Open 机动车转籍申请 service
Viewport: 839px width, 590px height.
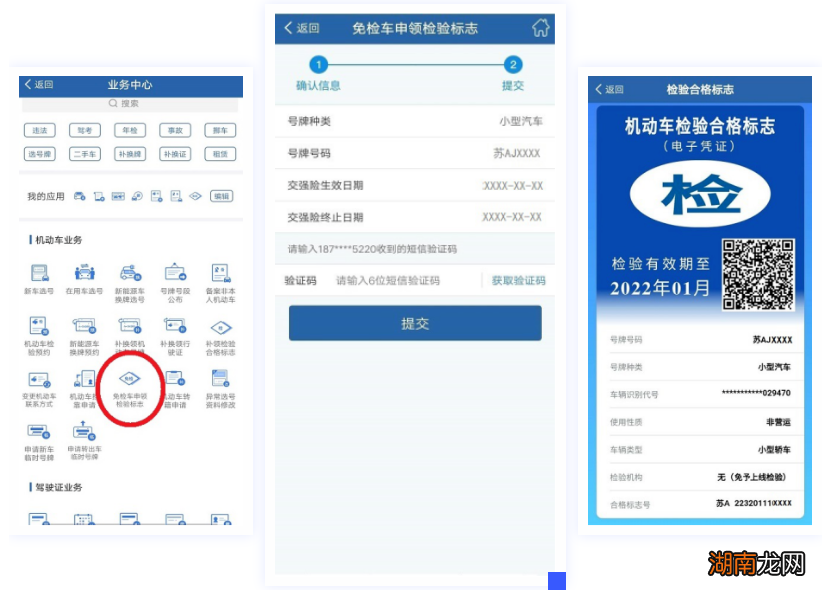coord(174,380)
